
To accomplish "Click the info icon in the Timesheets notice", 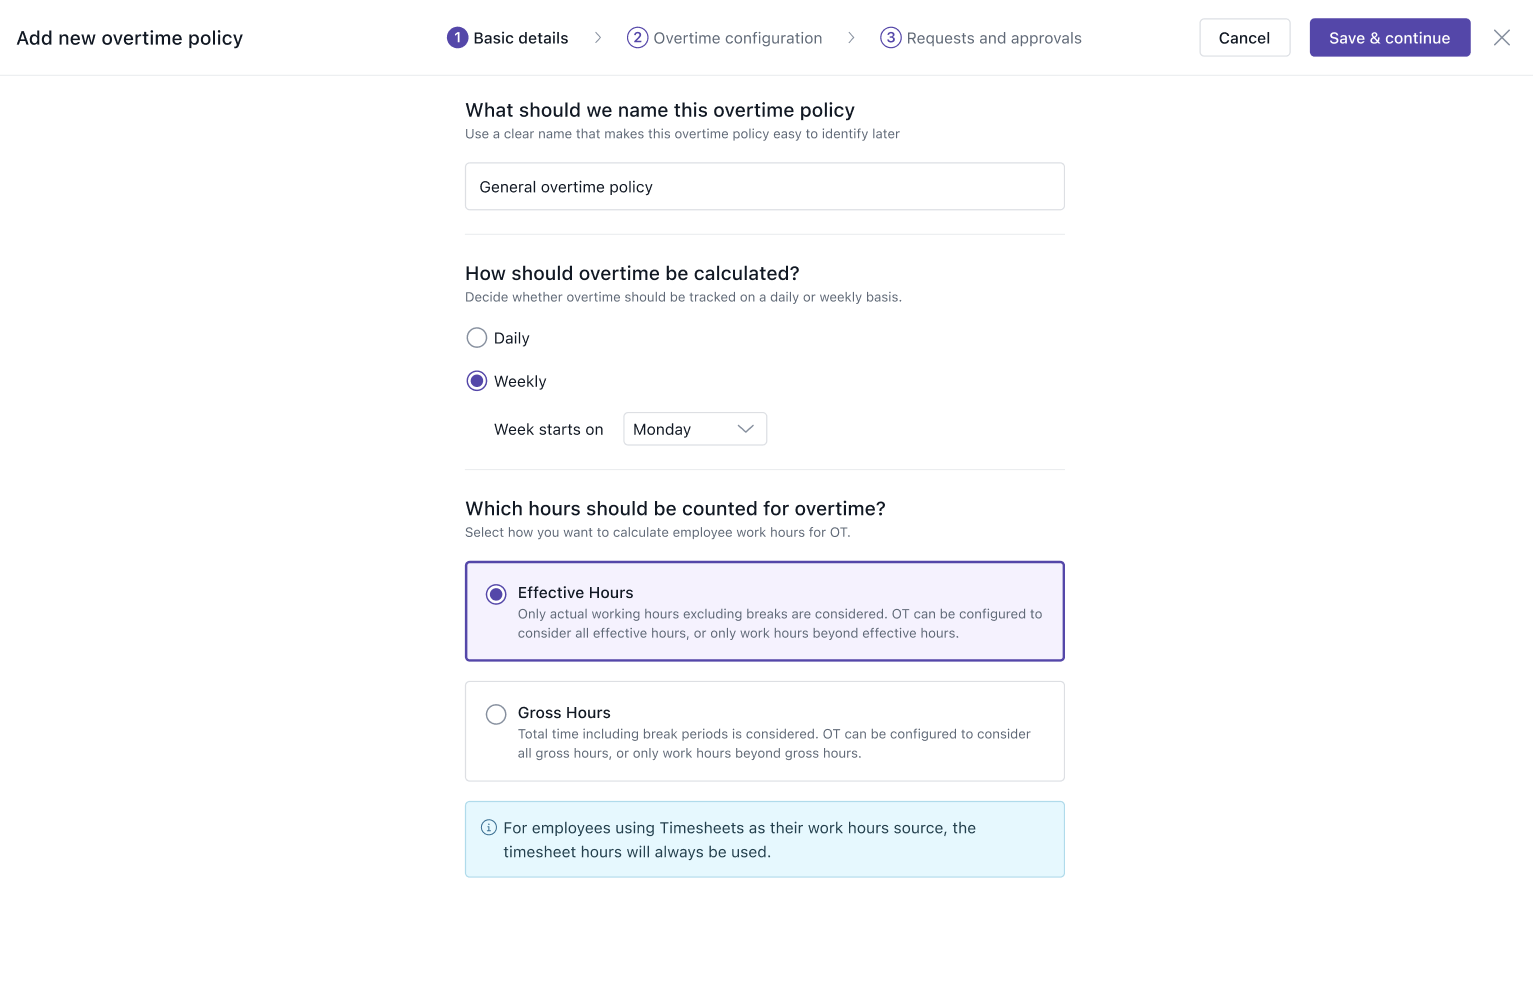I will pyautogui.click(x=489, y=827).
